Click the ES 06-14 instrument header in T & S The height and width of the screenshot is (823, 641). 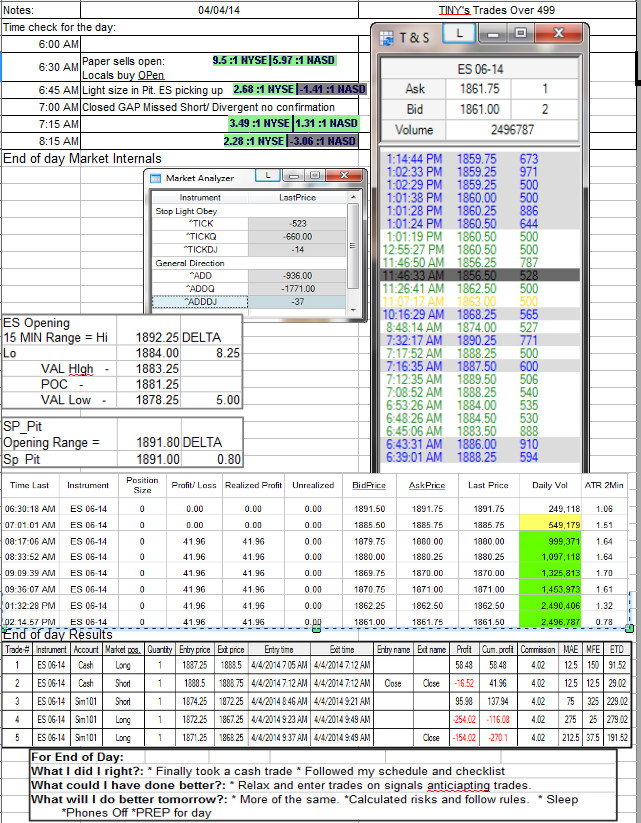(480, 69)
